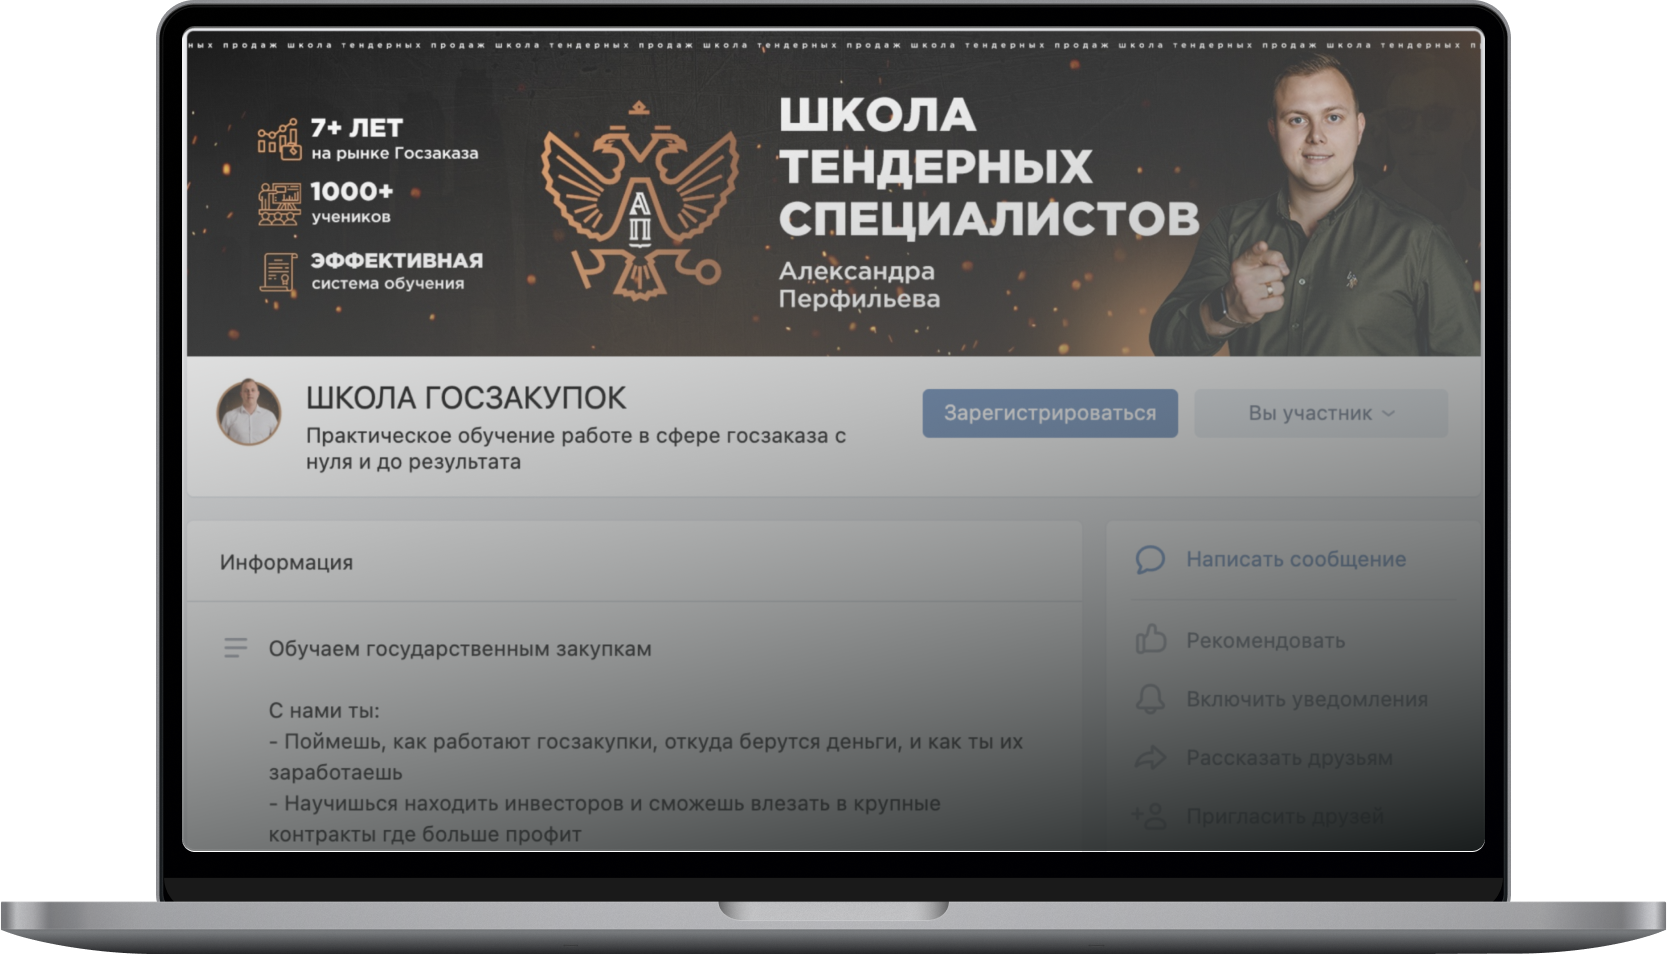The width and height of the screenshot is (1667, 955).
Task: Open Написать сообщение link
Action: [x=1296, y=560]
